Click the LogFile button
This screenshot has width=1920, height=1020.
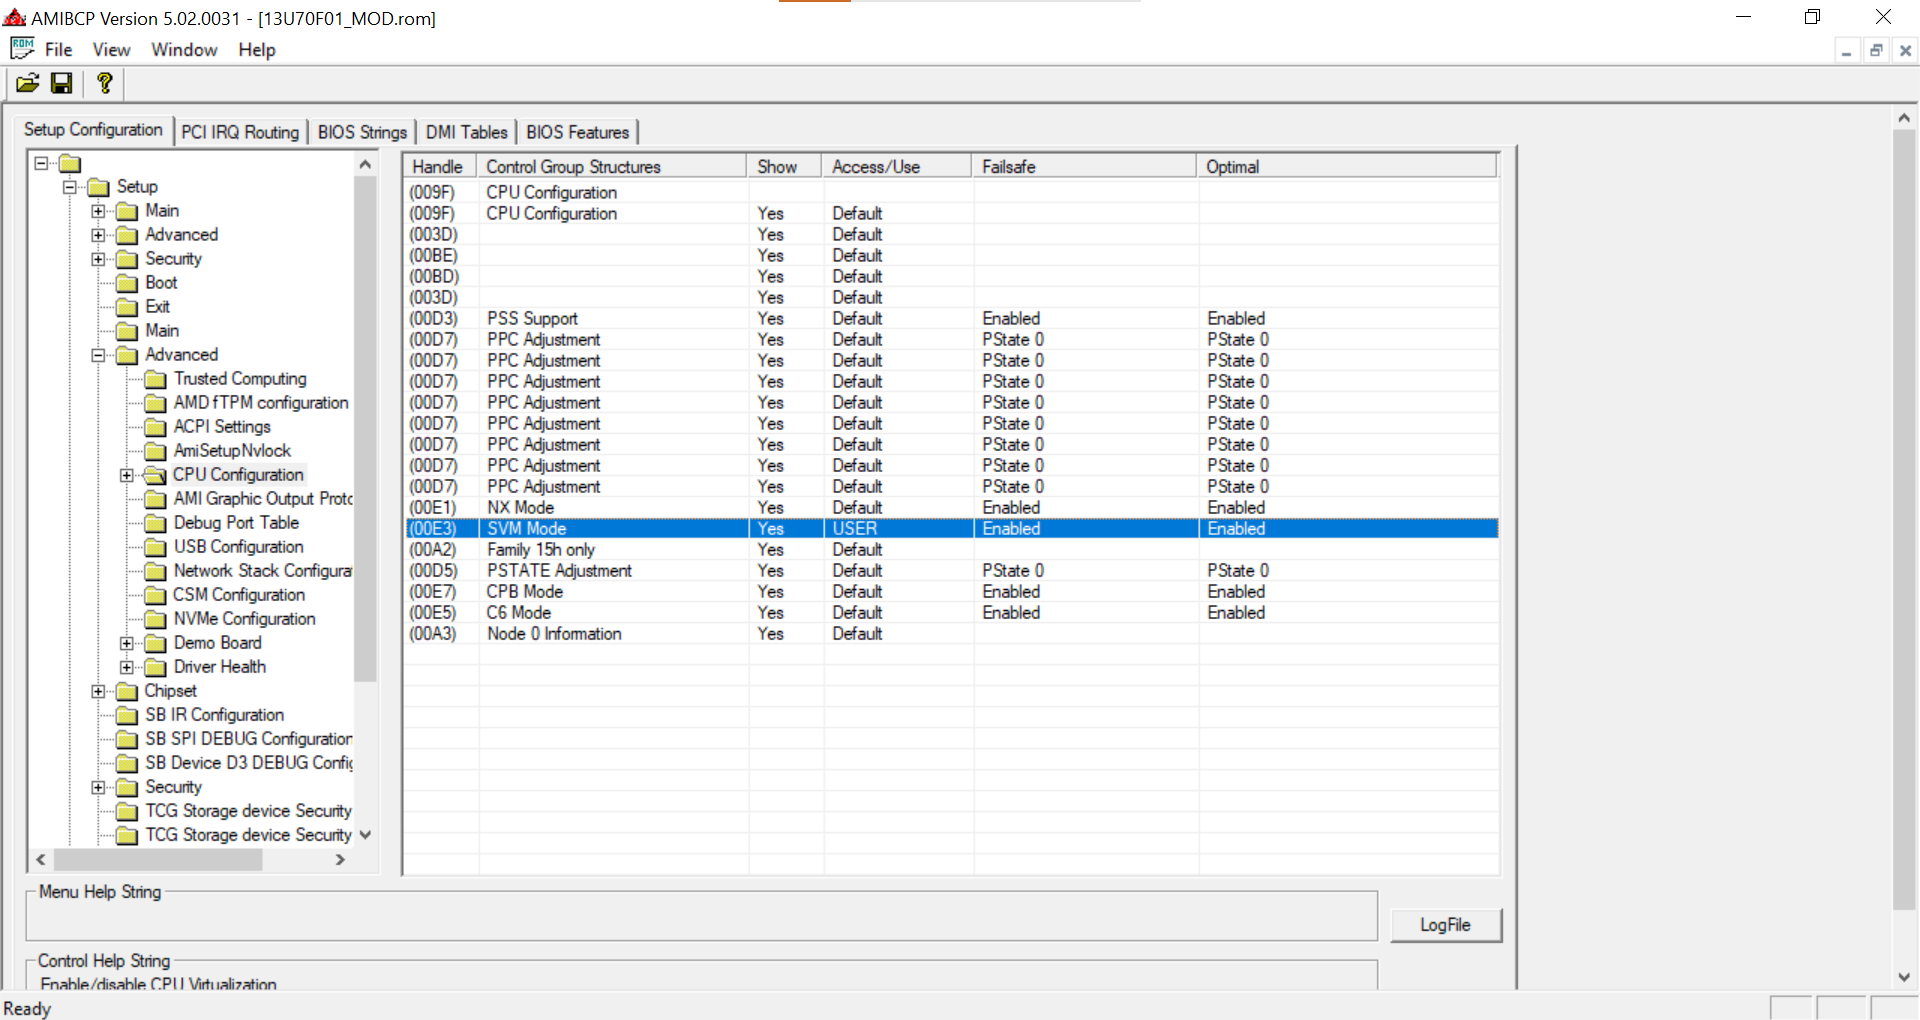[1445, 925]
